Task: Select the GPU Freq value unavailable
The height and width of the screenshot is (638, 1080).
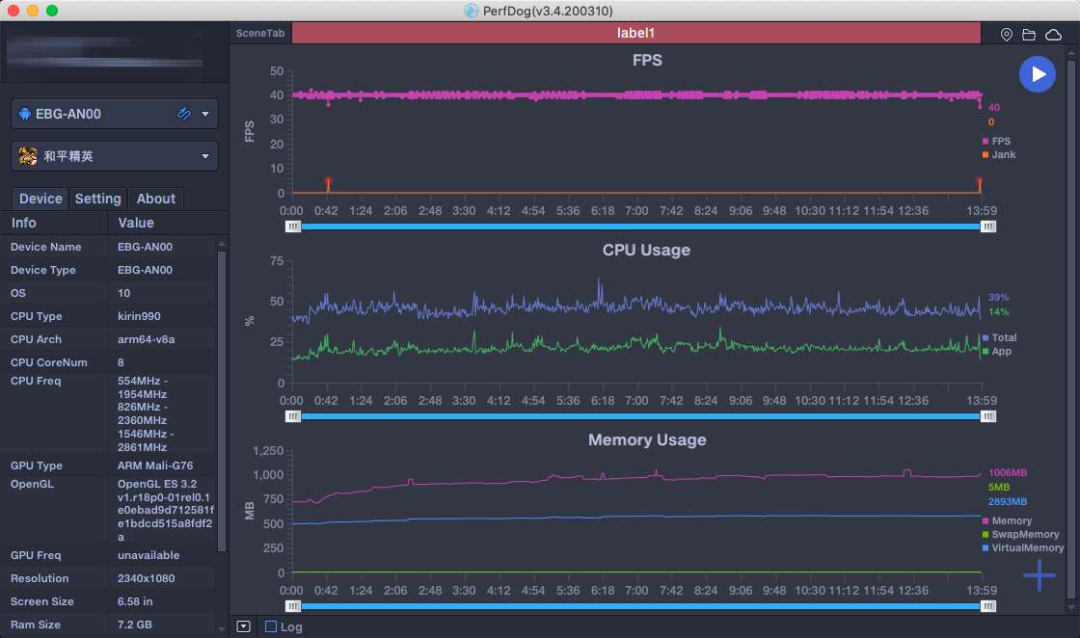Action: click(148, 555)
